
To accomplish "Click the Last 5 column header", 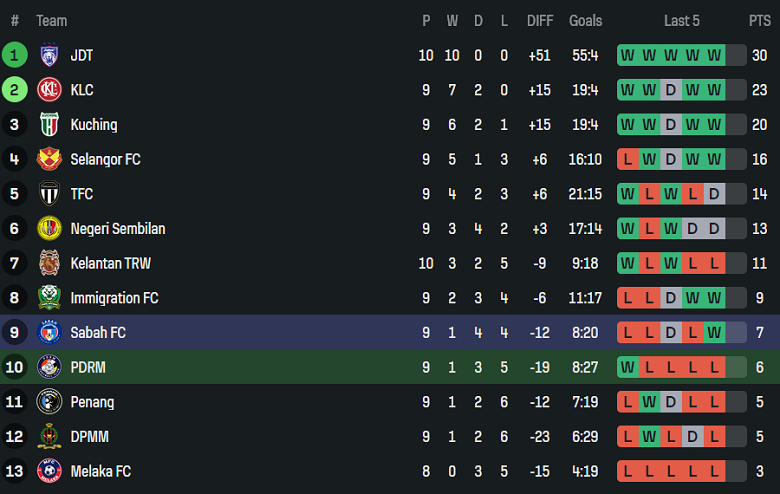I will click(x=682, y=21).
